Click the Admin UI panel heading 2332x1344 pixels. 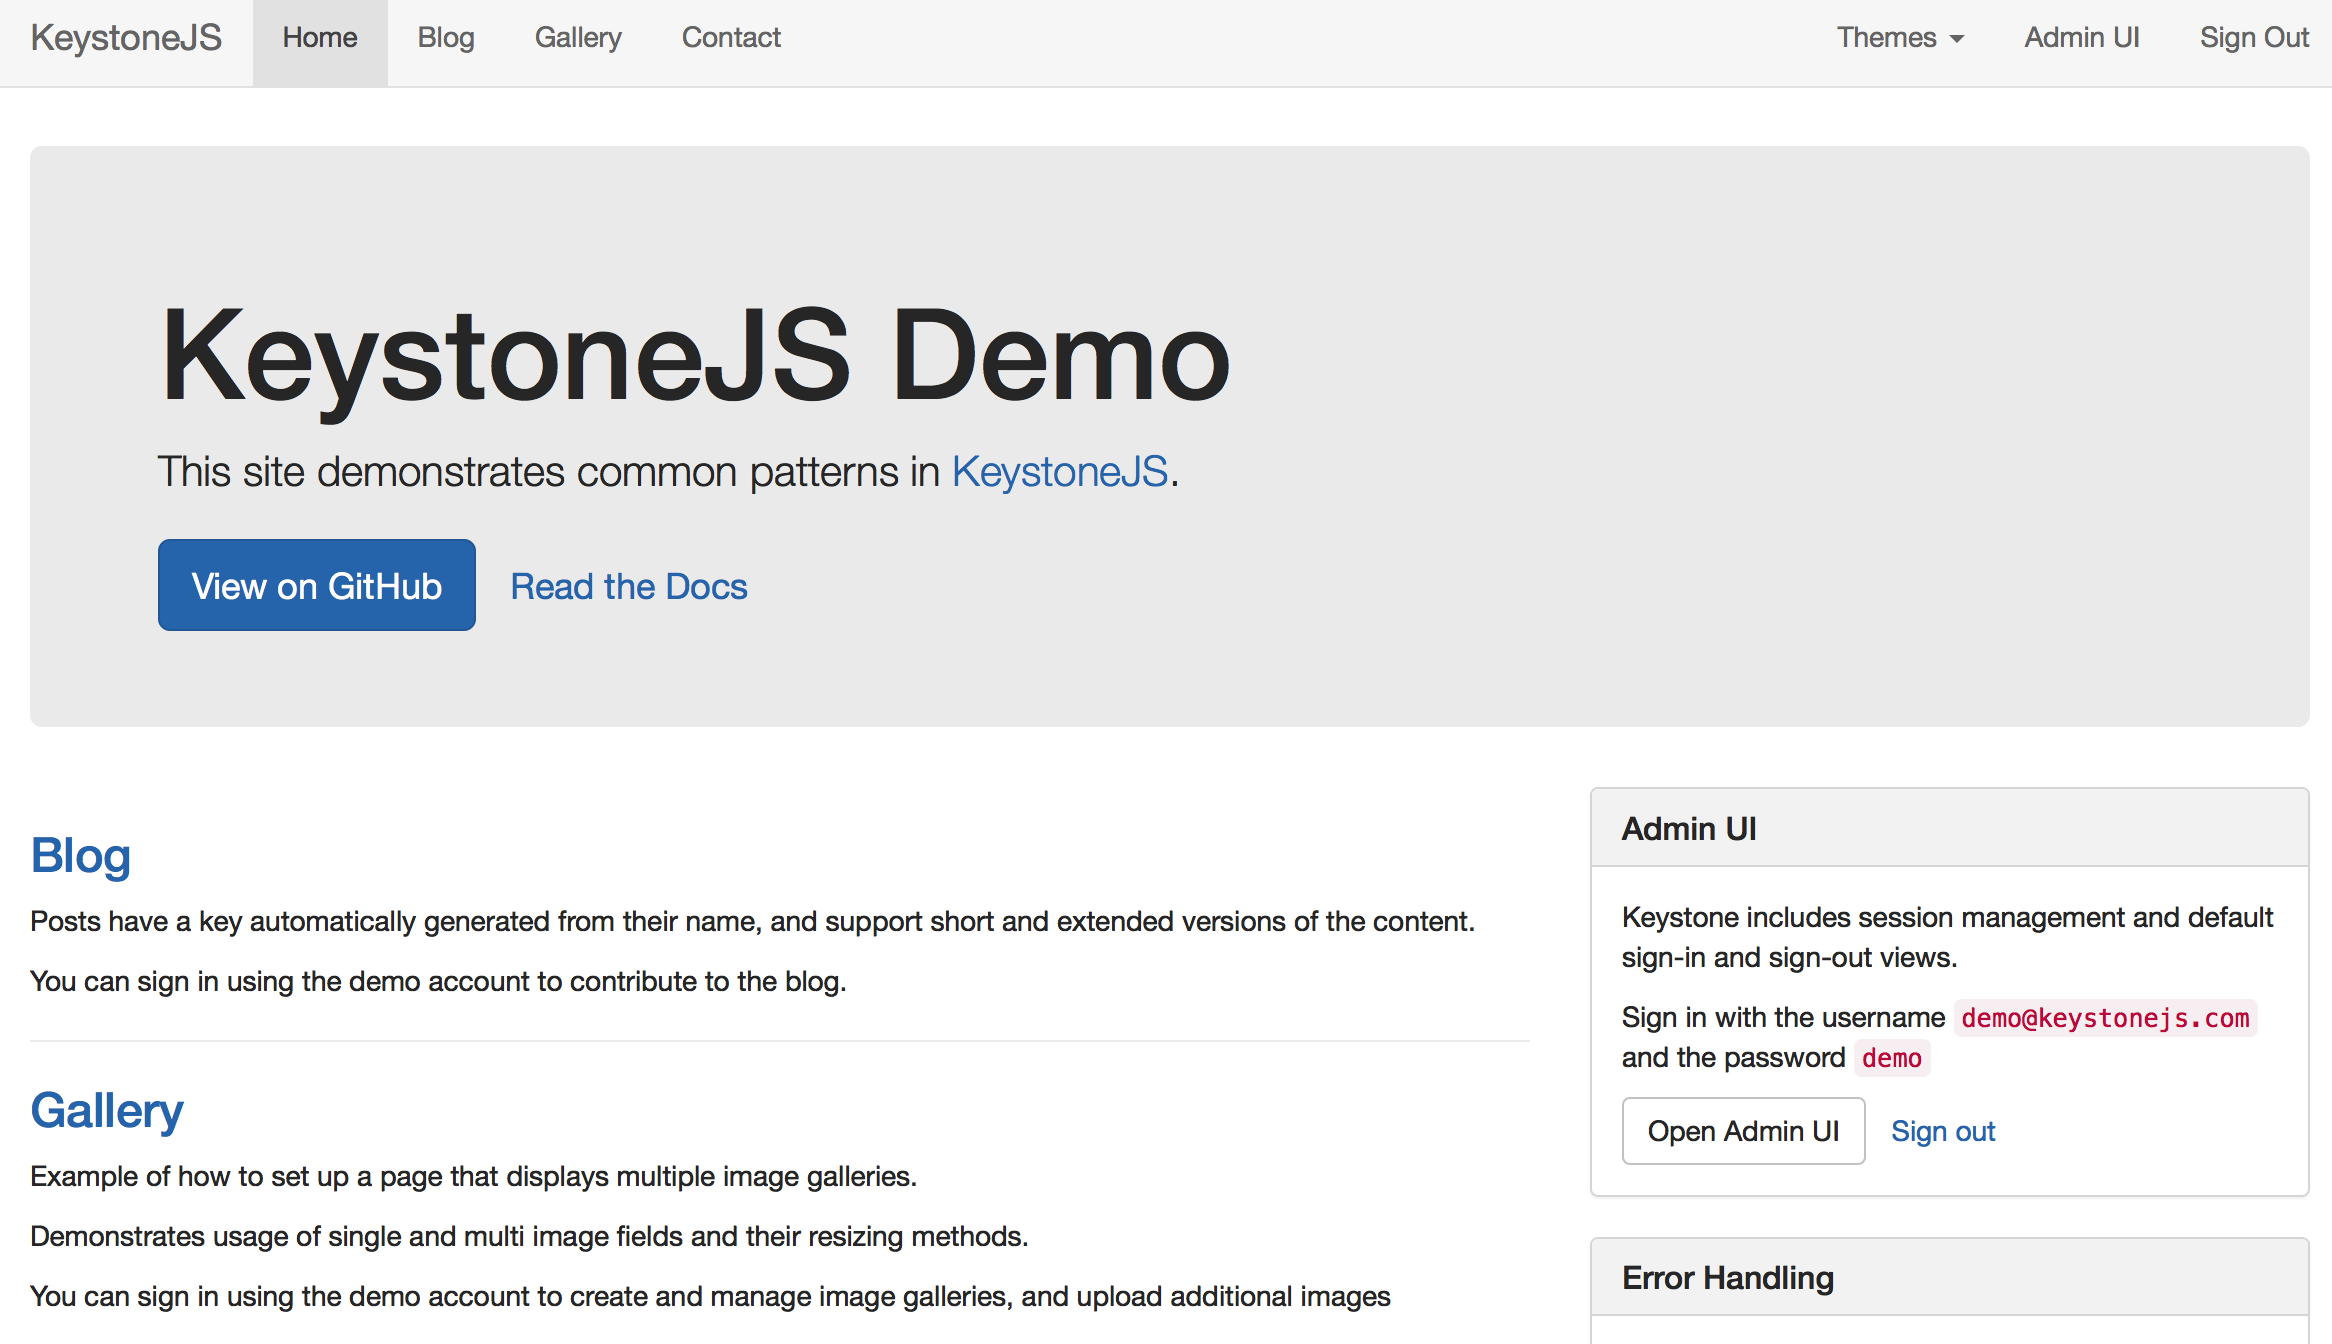[1689, 829]
